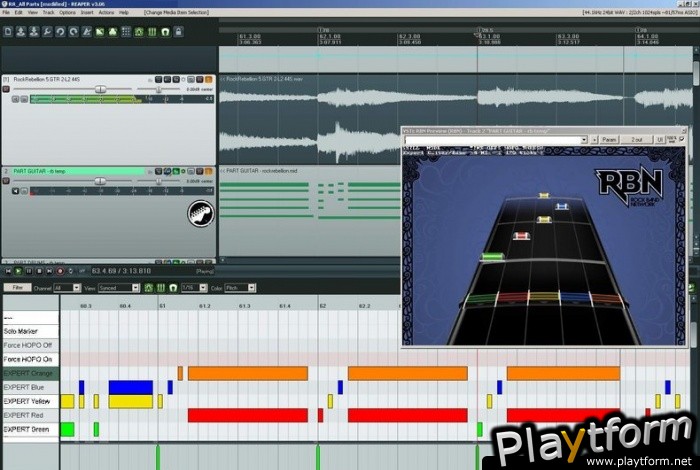
Task: Arm the PART GUITAR track for recording
Action: click(x=6, y=181)
